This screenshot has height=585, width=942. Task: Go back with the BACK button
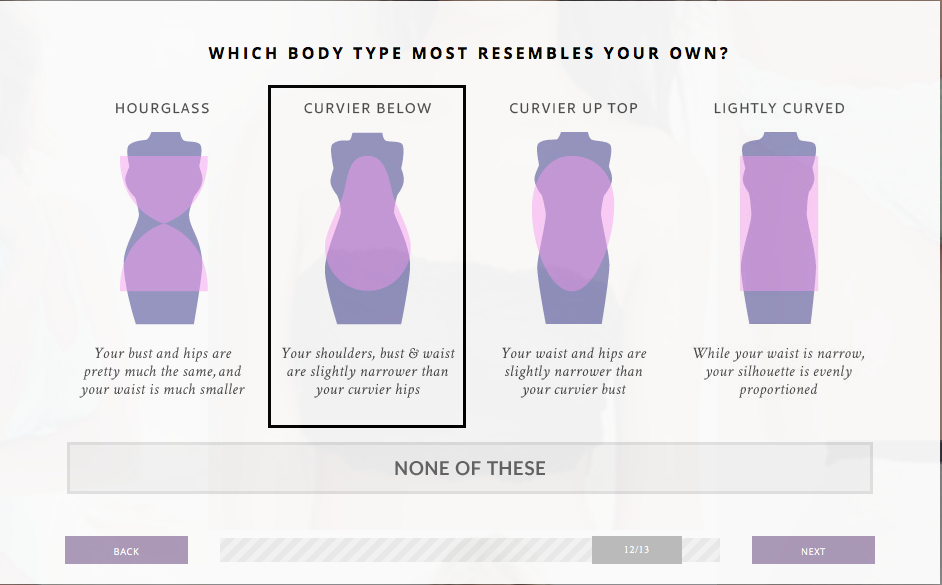coord(126,551)
